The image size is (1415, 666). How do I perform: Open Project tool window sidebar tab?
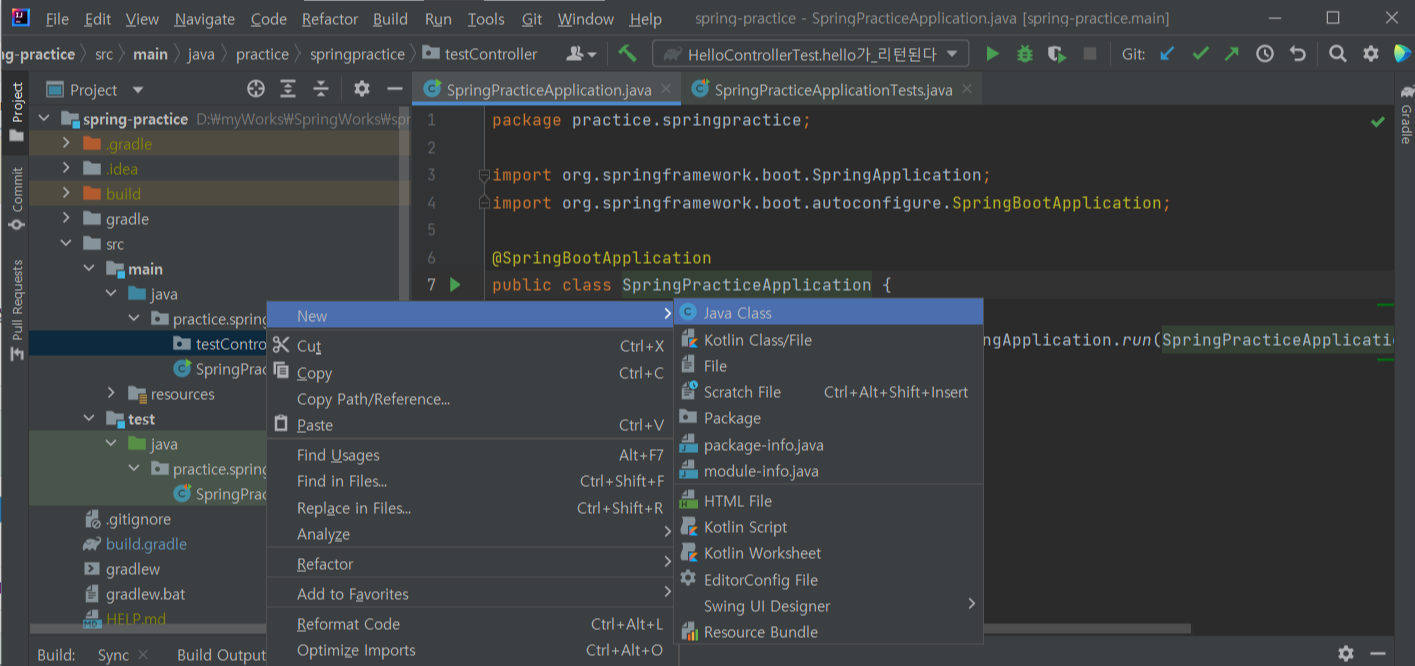click(x=16, y=112)
